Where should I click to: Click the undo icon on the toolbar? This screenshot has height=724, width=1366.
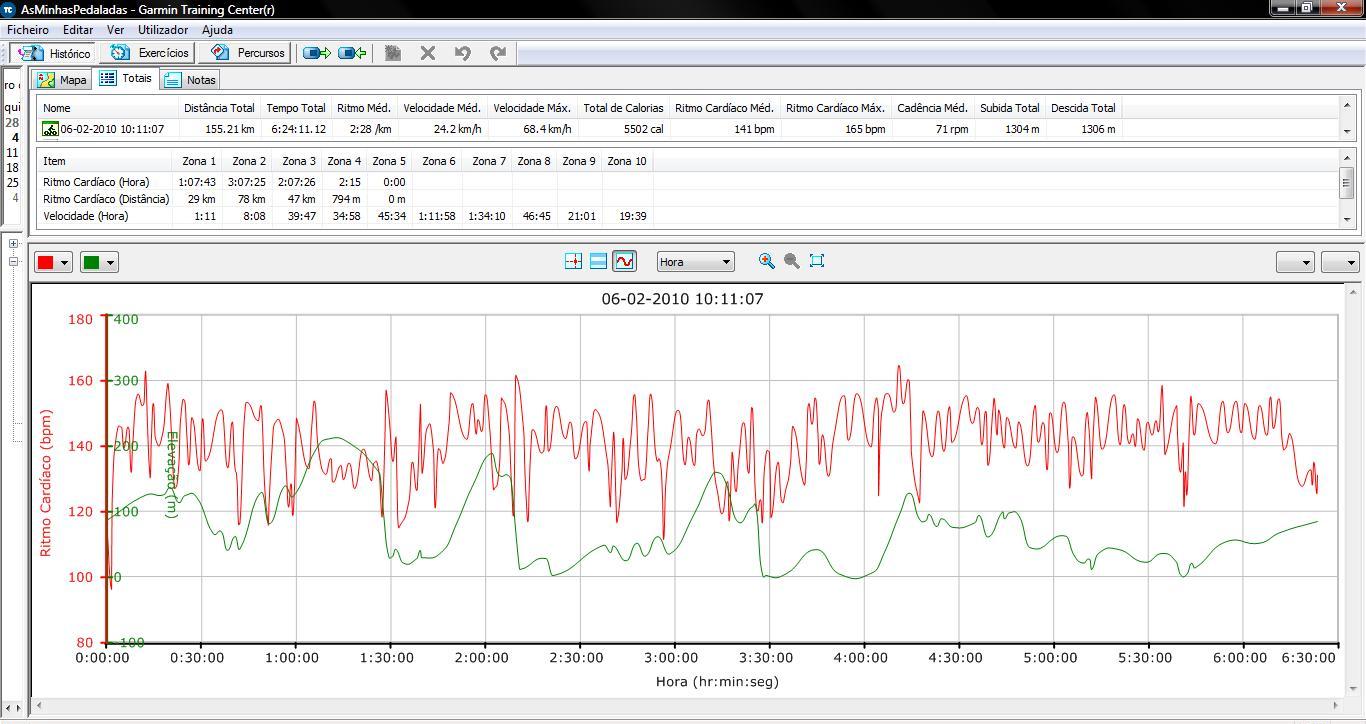coord(462,53)
